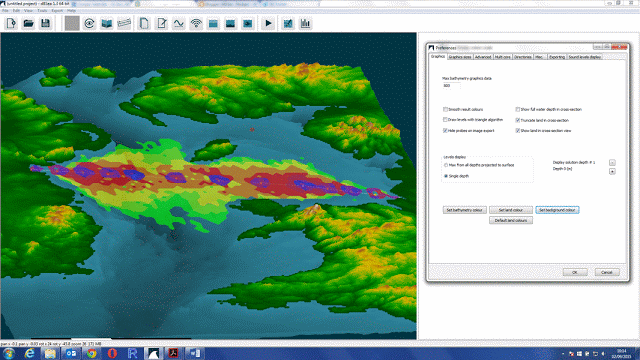Switch to the Exporting tab
This screenshot has height=360, width=640.
pos(557,57)
